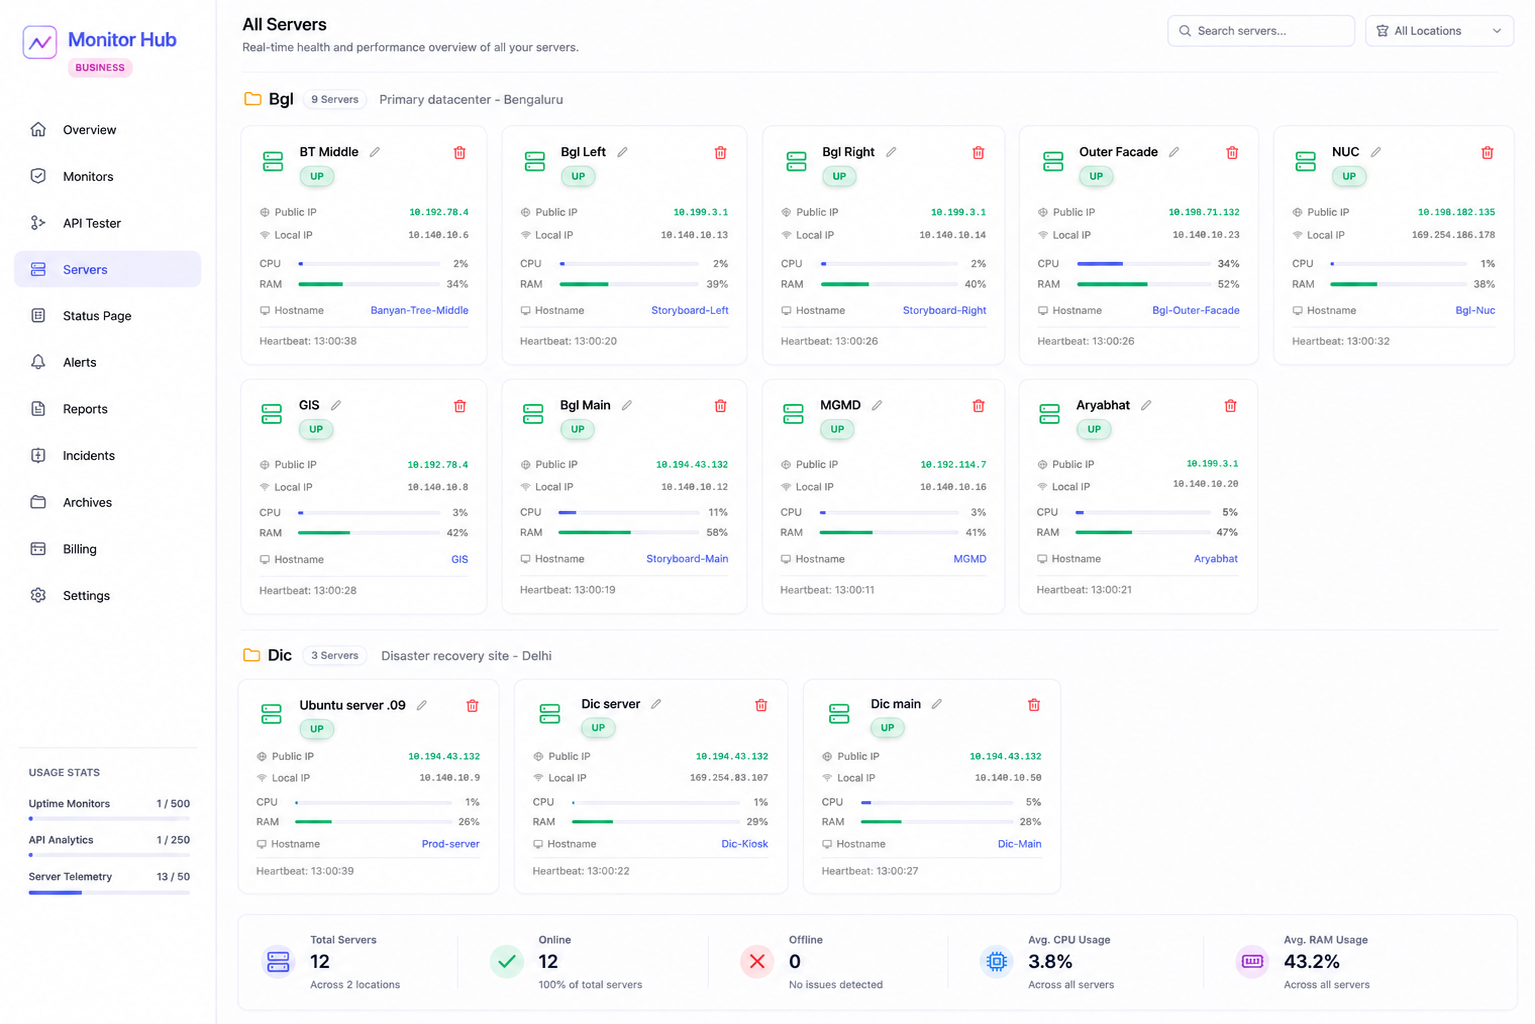This screenshot has width=1535, height=1024.
Task: Edit the Ubuntu server .09 entry
Action: pyautogui.click(x=422, y=705)
